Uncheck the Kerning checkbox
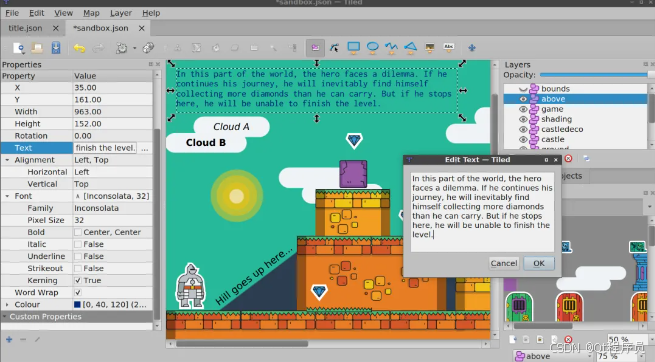 click(78, 281)
